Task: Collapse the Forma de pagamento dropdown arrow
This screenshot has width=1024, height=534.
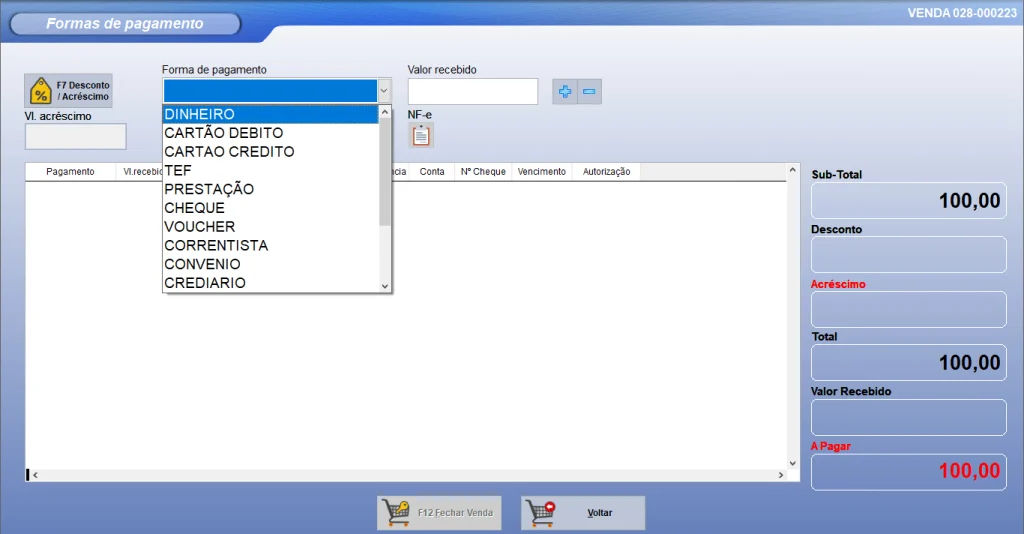Action: tap(384, 91)
